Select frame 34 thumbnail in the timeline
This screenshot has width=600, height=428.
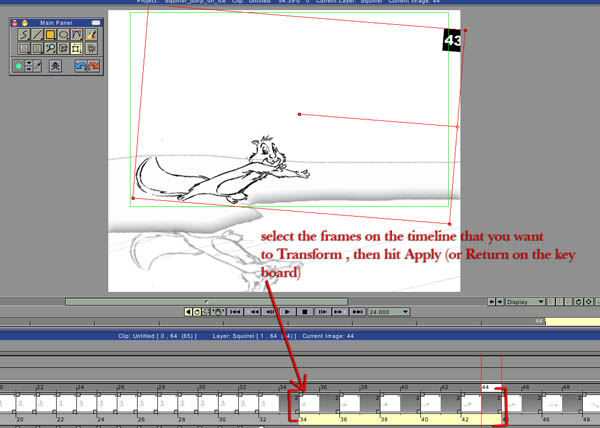(308, 404)
